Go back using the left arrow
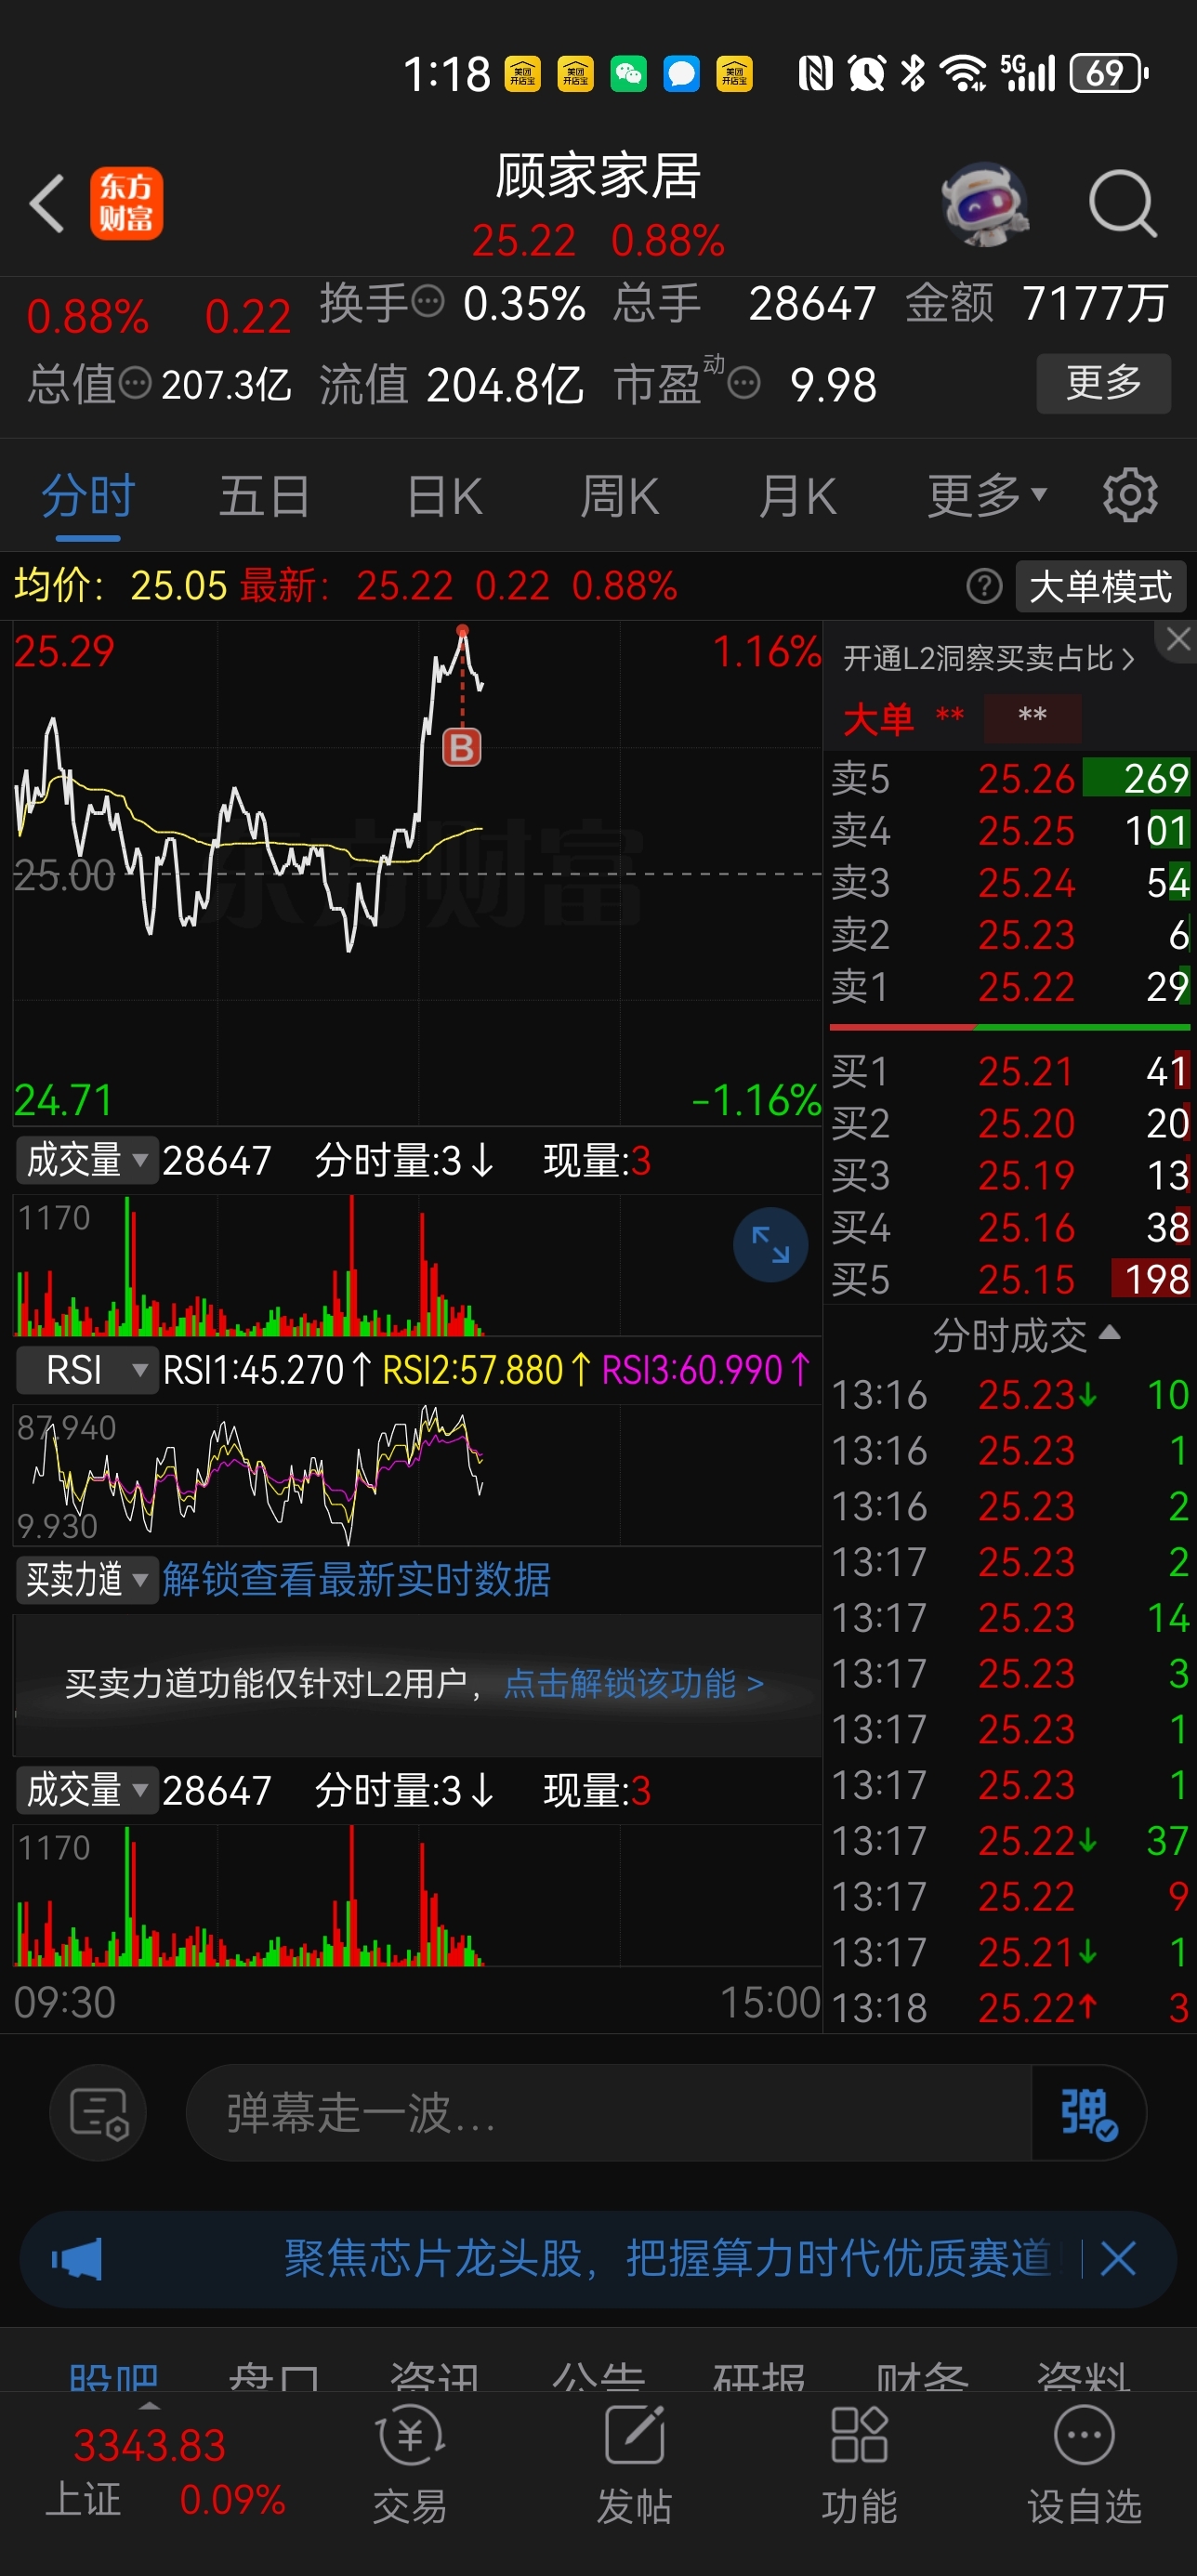This screenshot has height=2576, width=1197. (47, 203)
